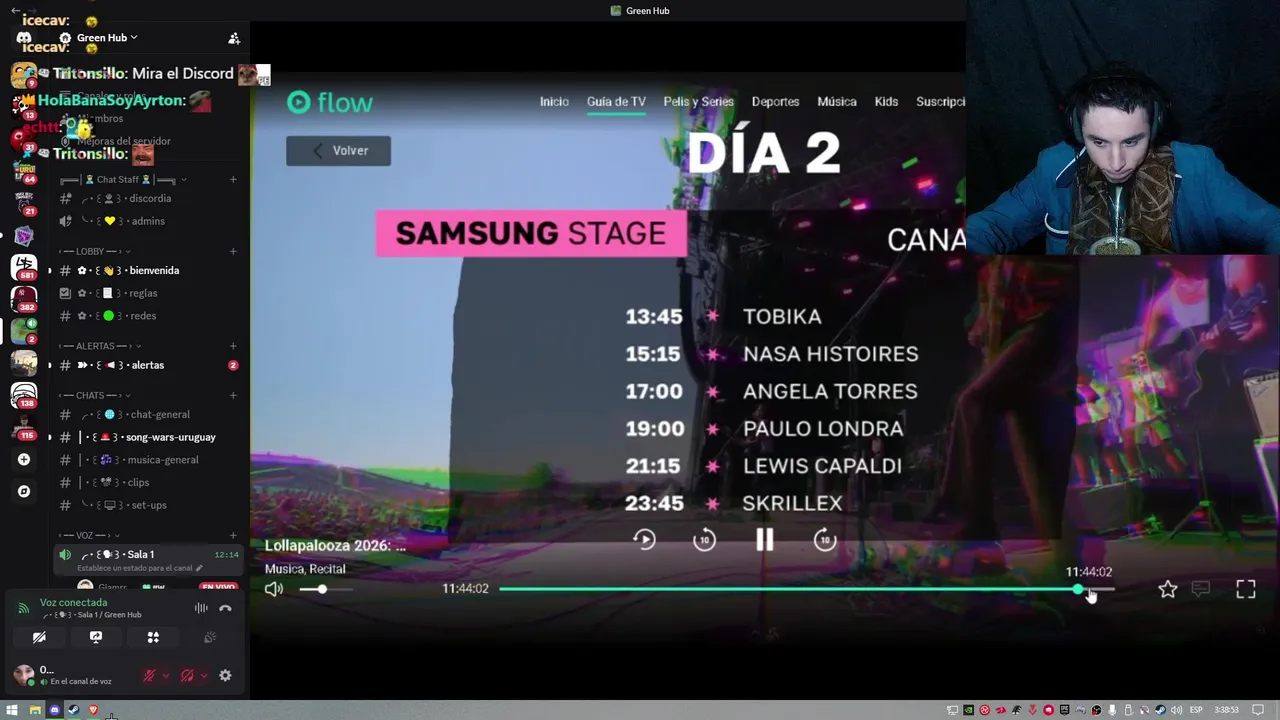The image size is (1280, 720).
Task: Open the musica-general channel
Action: coord(148,460)
